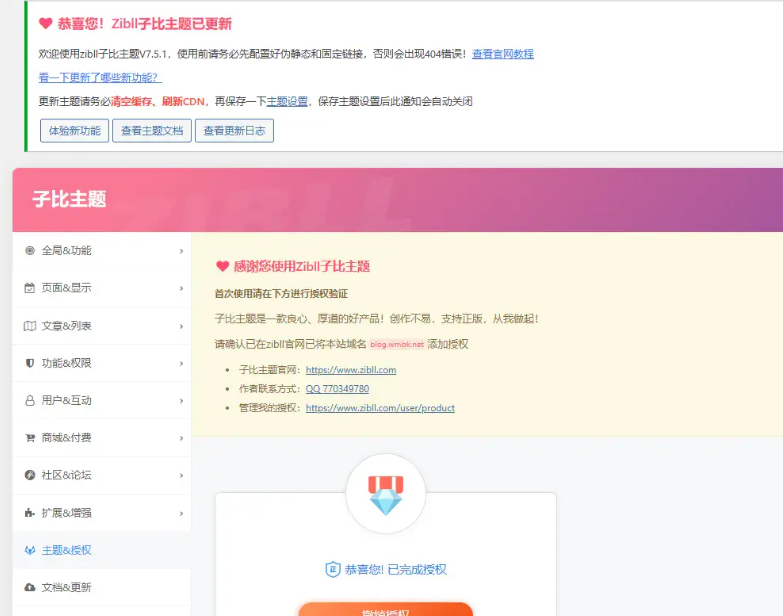
Task: Click the 社区&论坛 compass icon
Action: point(30,475)
